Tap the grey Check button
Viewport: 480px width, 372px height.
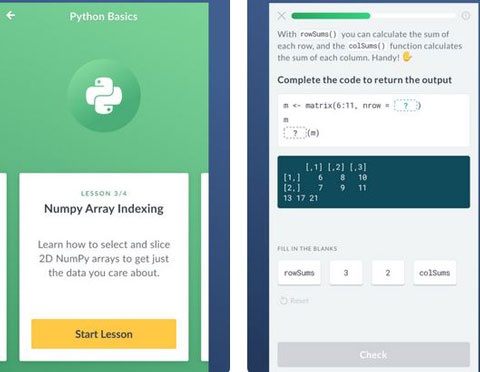pyautogui.click(x=374, y=355)
